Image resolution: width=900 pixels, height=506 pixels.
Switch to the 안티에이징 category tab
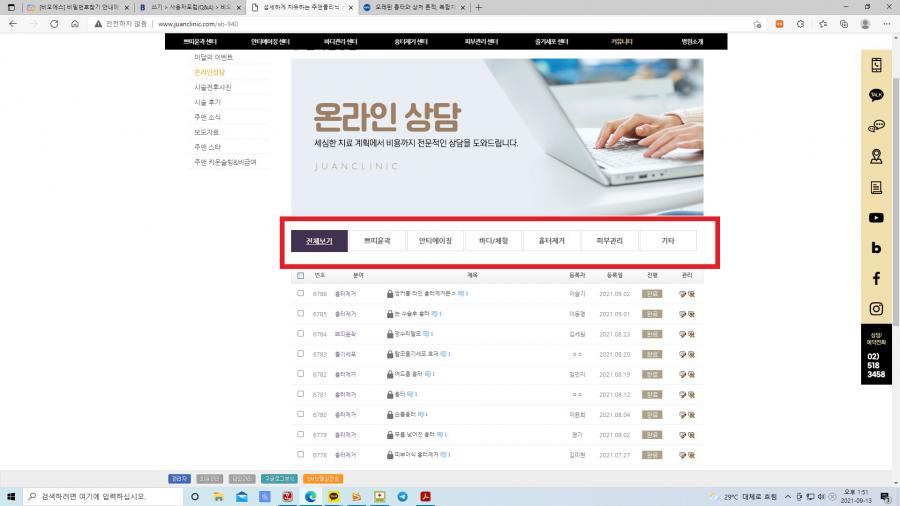click(x=435, y=241)
